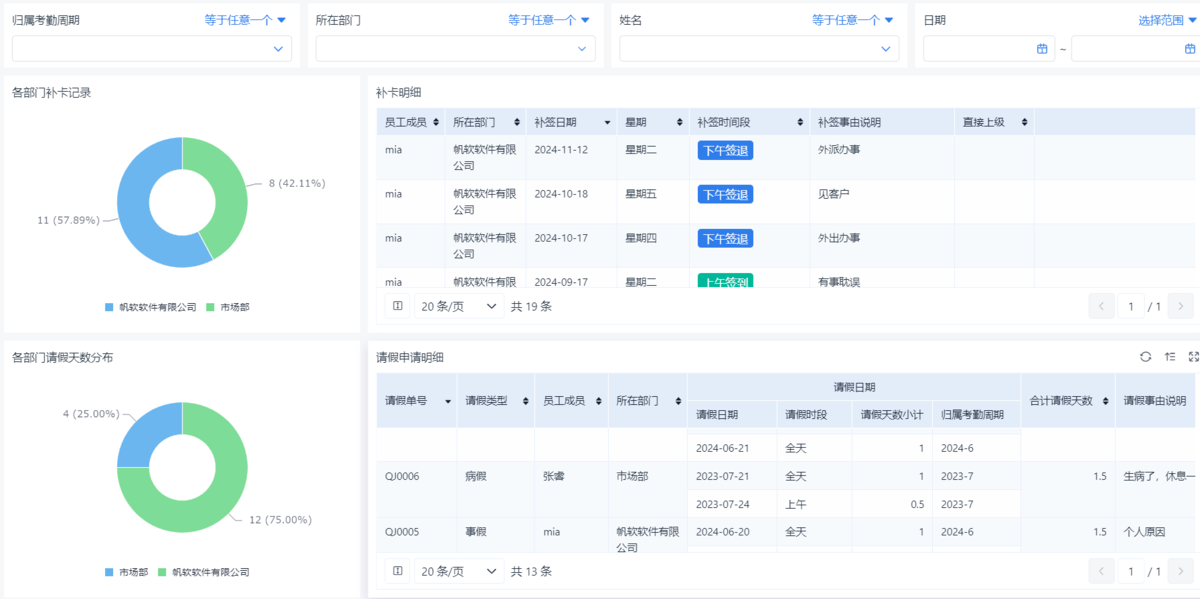Click the fullscreen icon on 请假申请明细 panel
The image size is (1200, 599).
[x=1193, y=357]
